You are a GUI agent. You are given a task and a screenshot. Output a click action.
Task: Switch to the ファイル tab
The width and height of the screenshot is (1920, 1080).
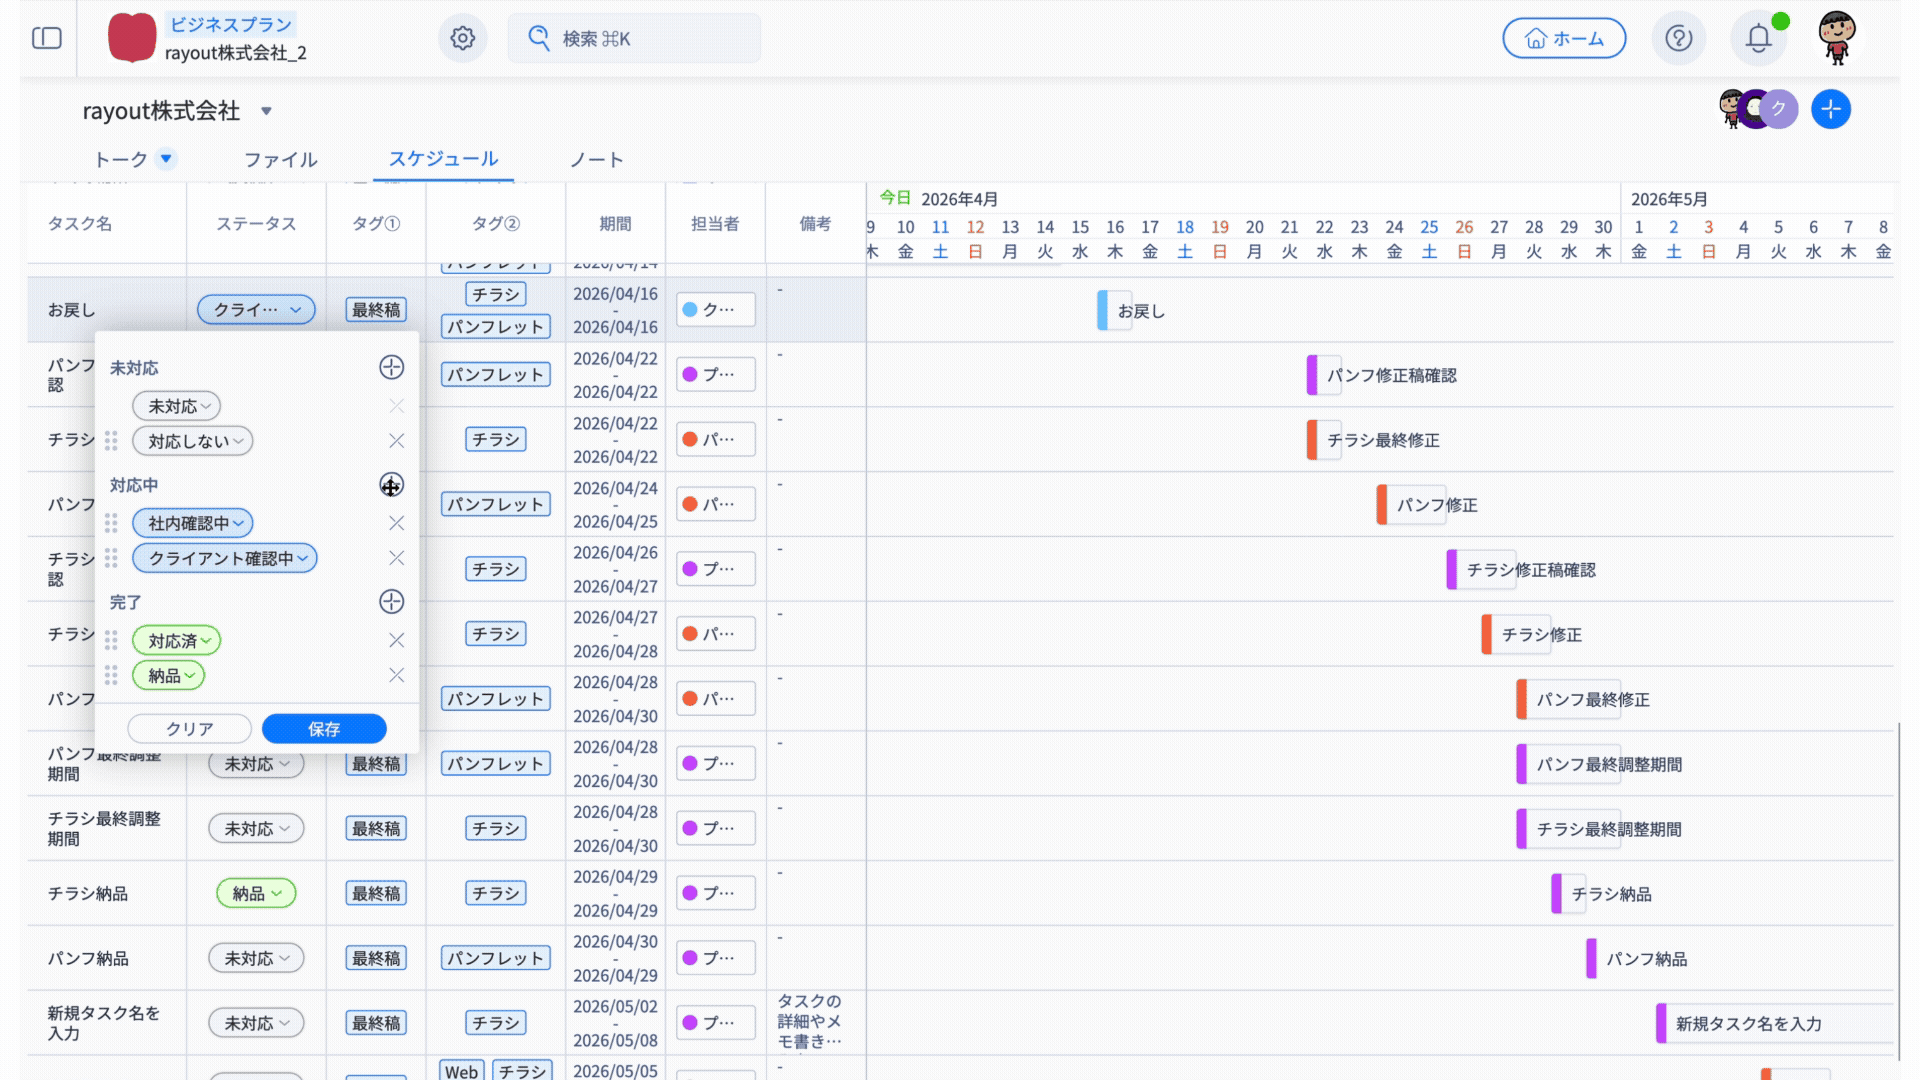click(280, 159)
